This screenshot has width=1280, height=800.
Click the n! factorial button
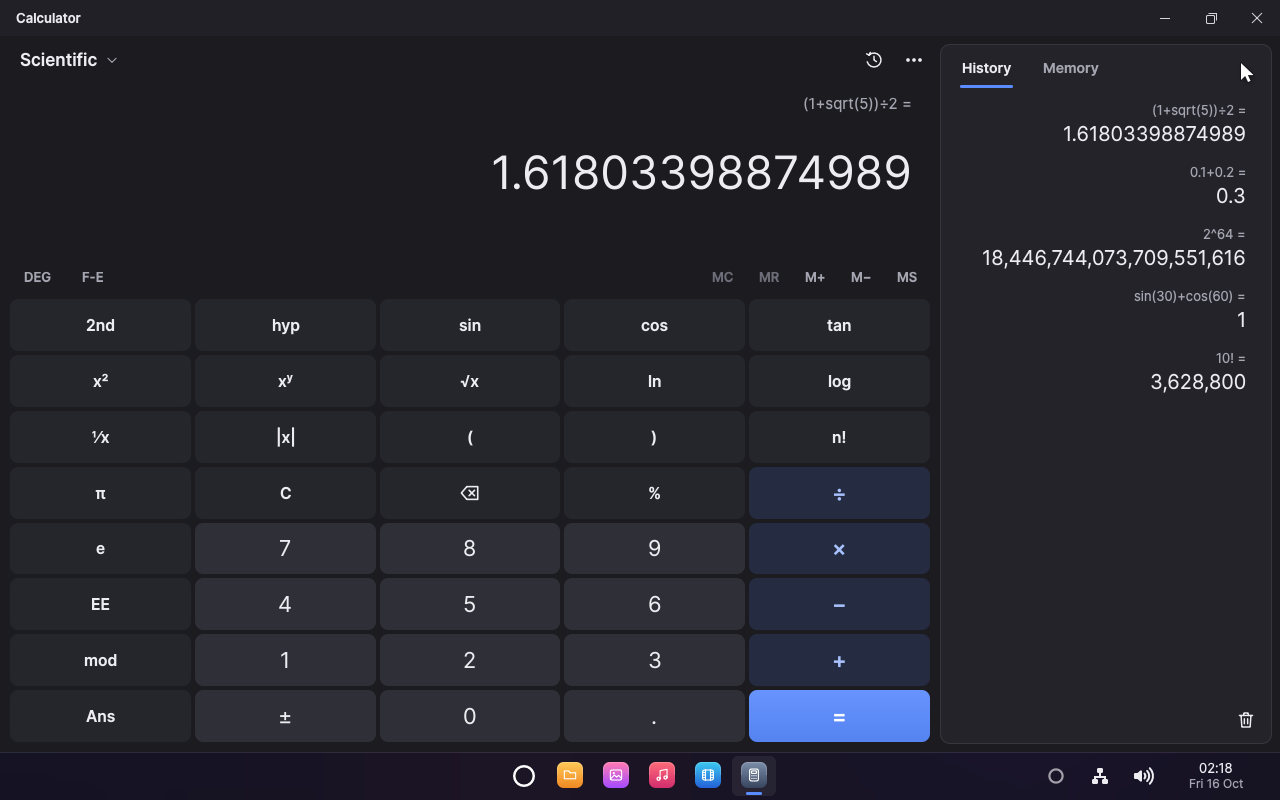pos(839,437)
